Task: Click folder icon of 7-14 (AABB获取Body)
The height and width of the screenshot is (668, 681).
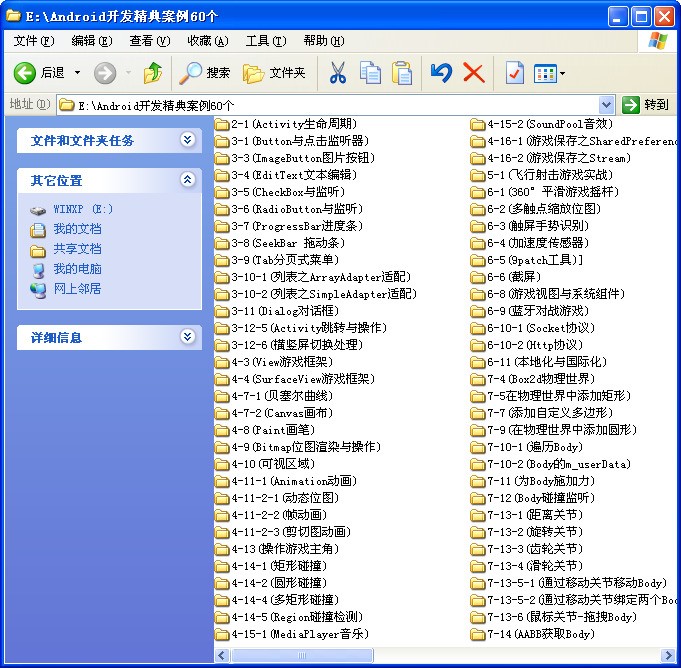Action: 478,635
